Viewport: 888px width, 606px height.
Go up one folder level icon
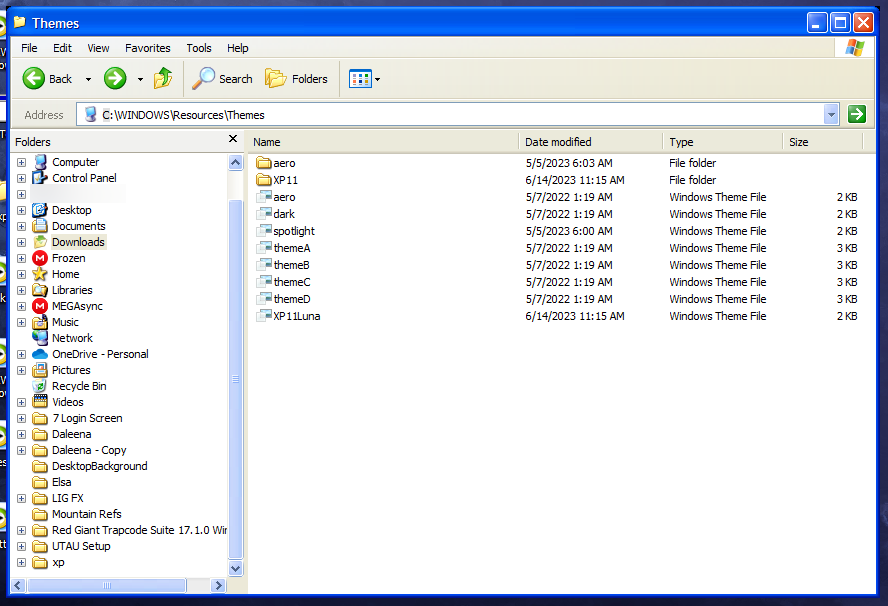click(x=163, y=78)
